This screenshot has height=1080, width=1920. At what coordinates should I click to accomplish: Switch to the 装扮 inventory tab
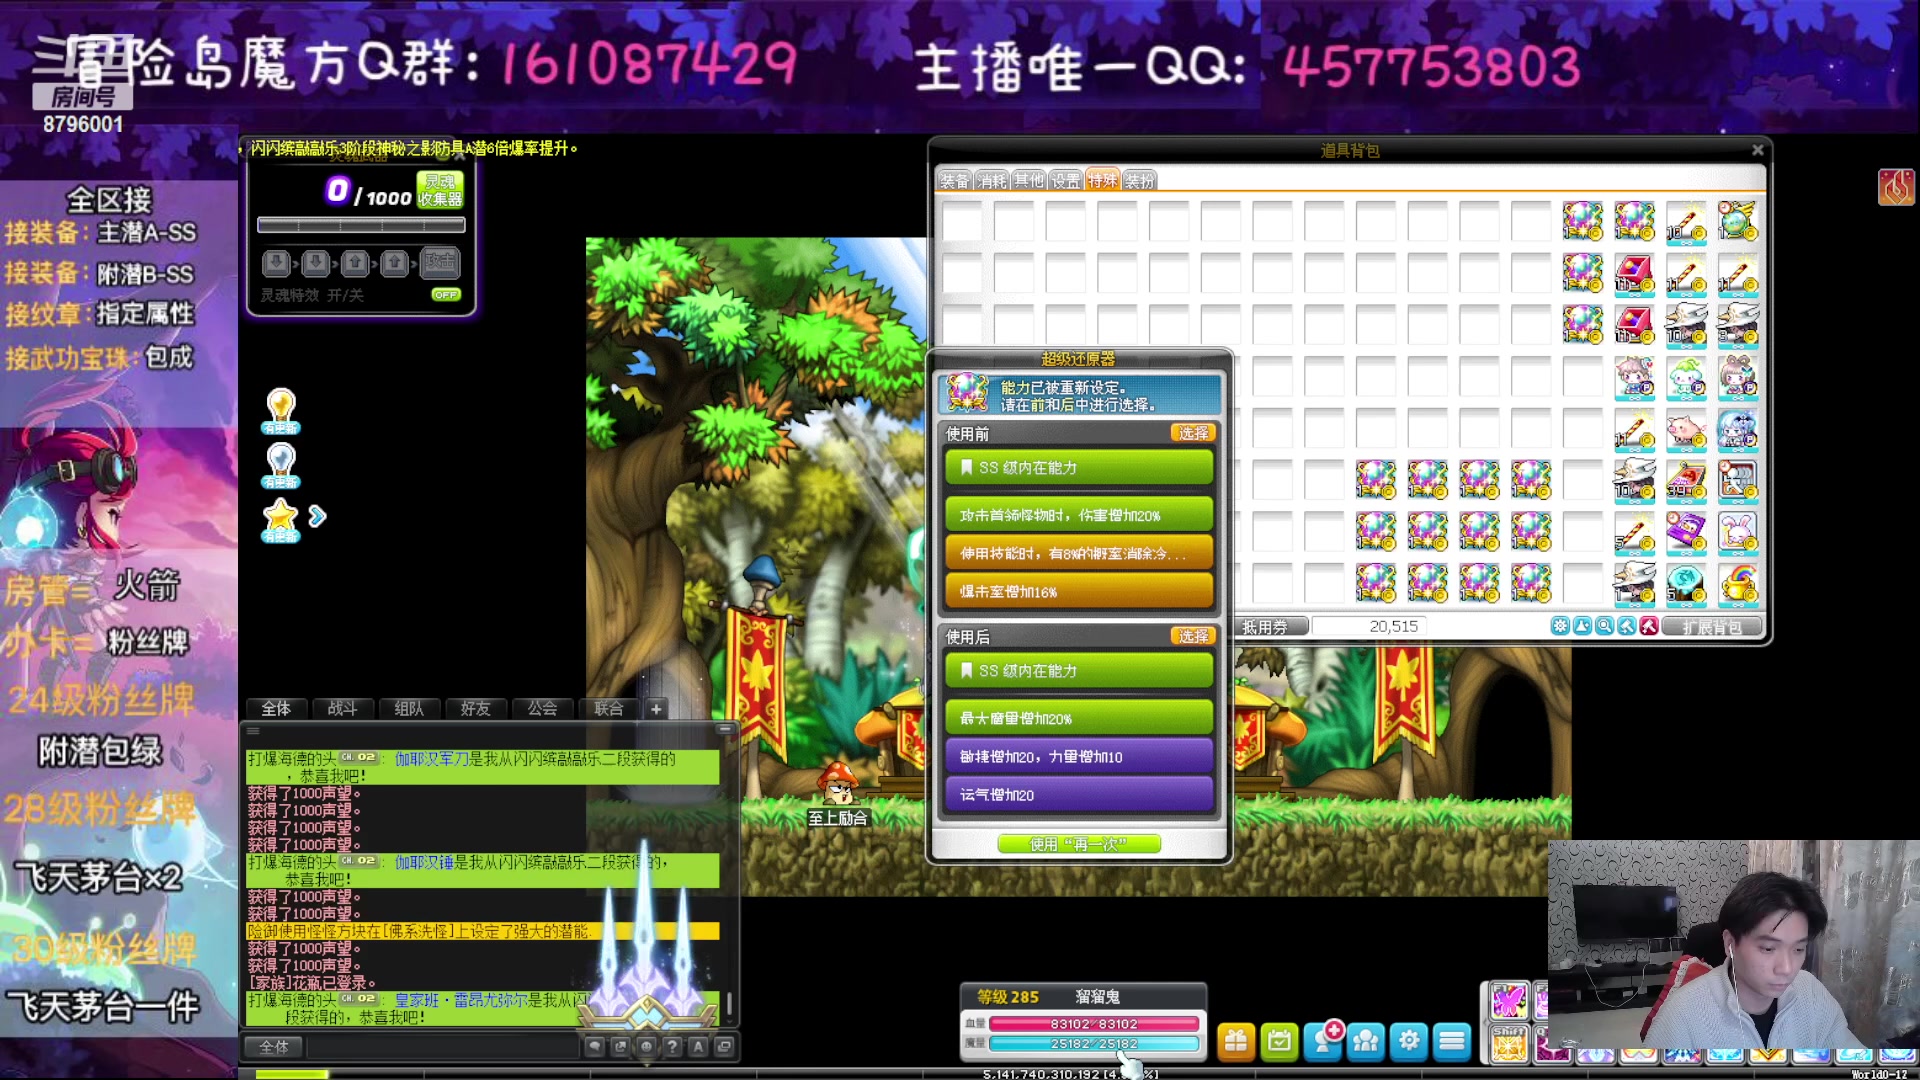coord(1140,181)
